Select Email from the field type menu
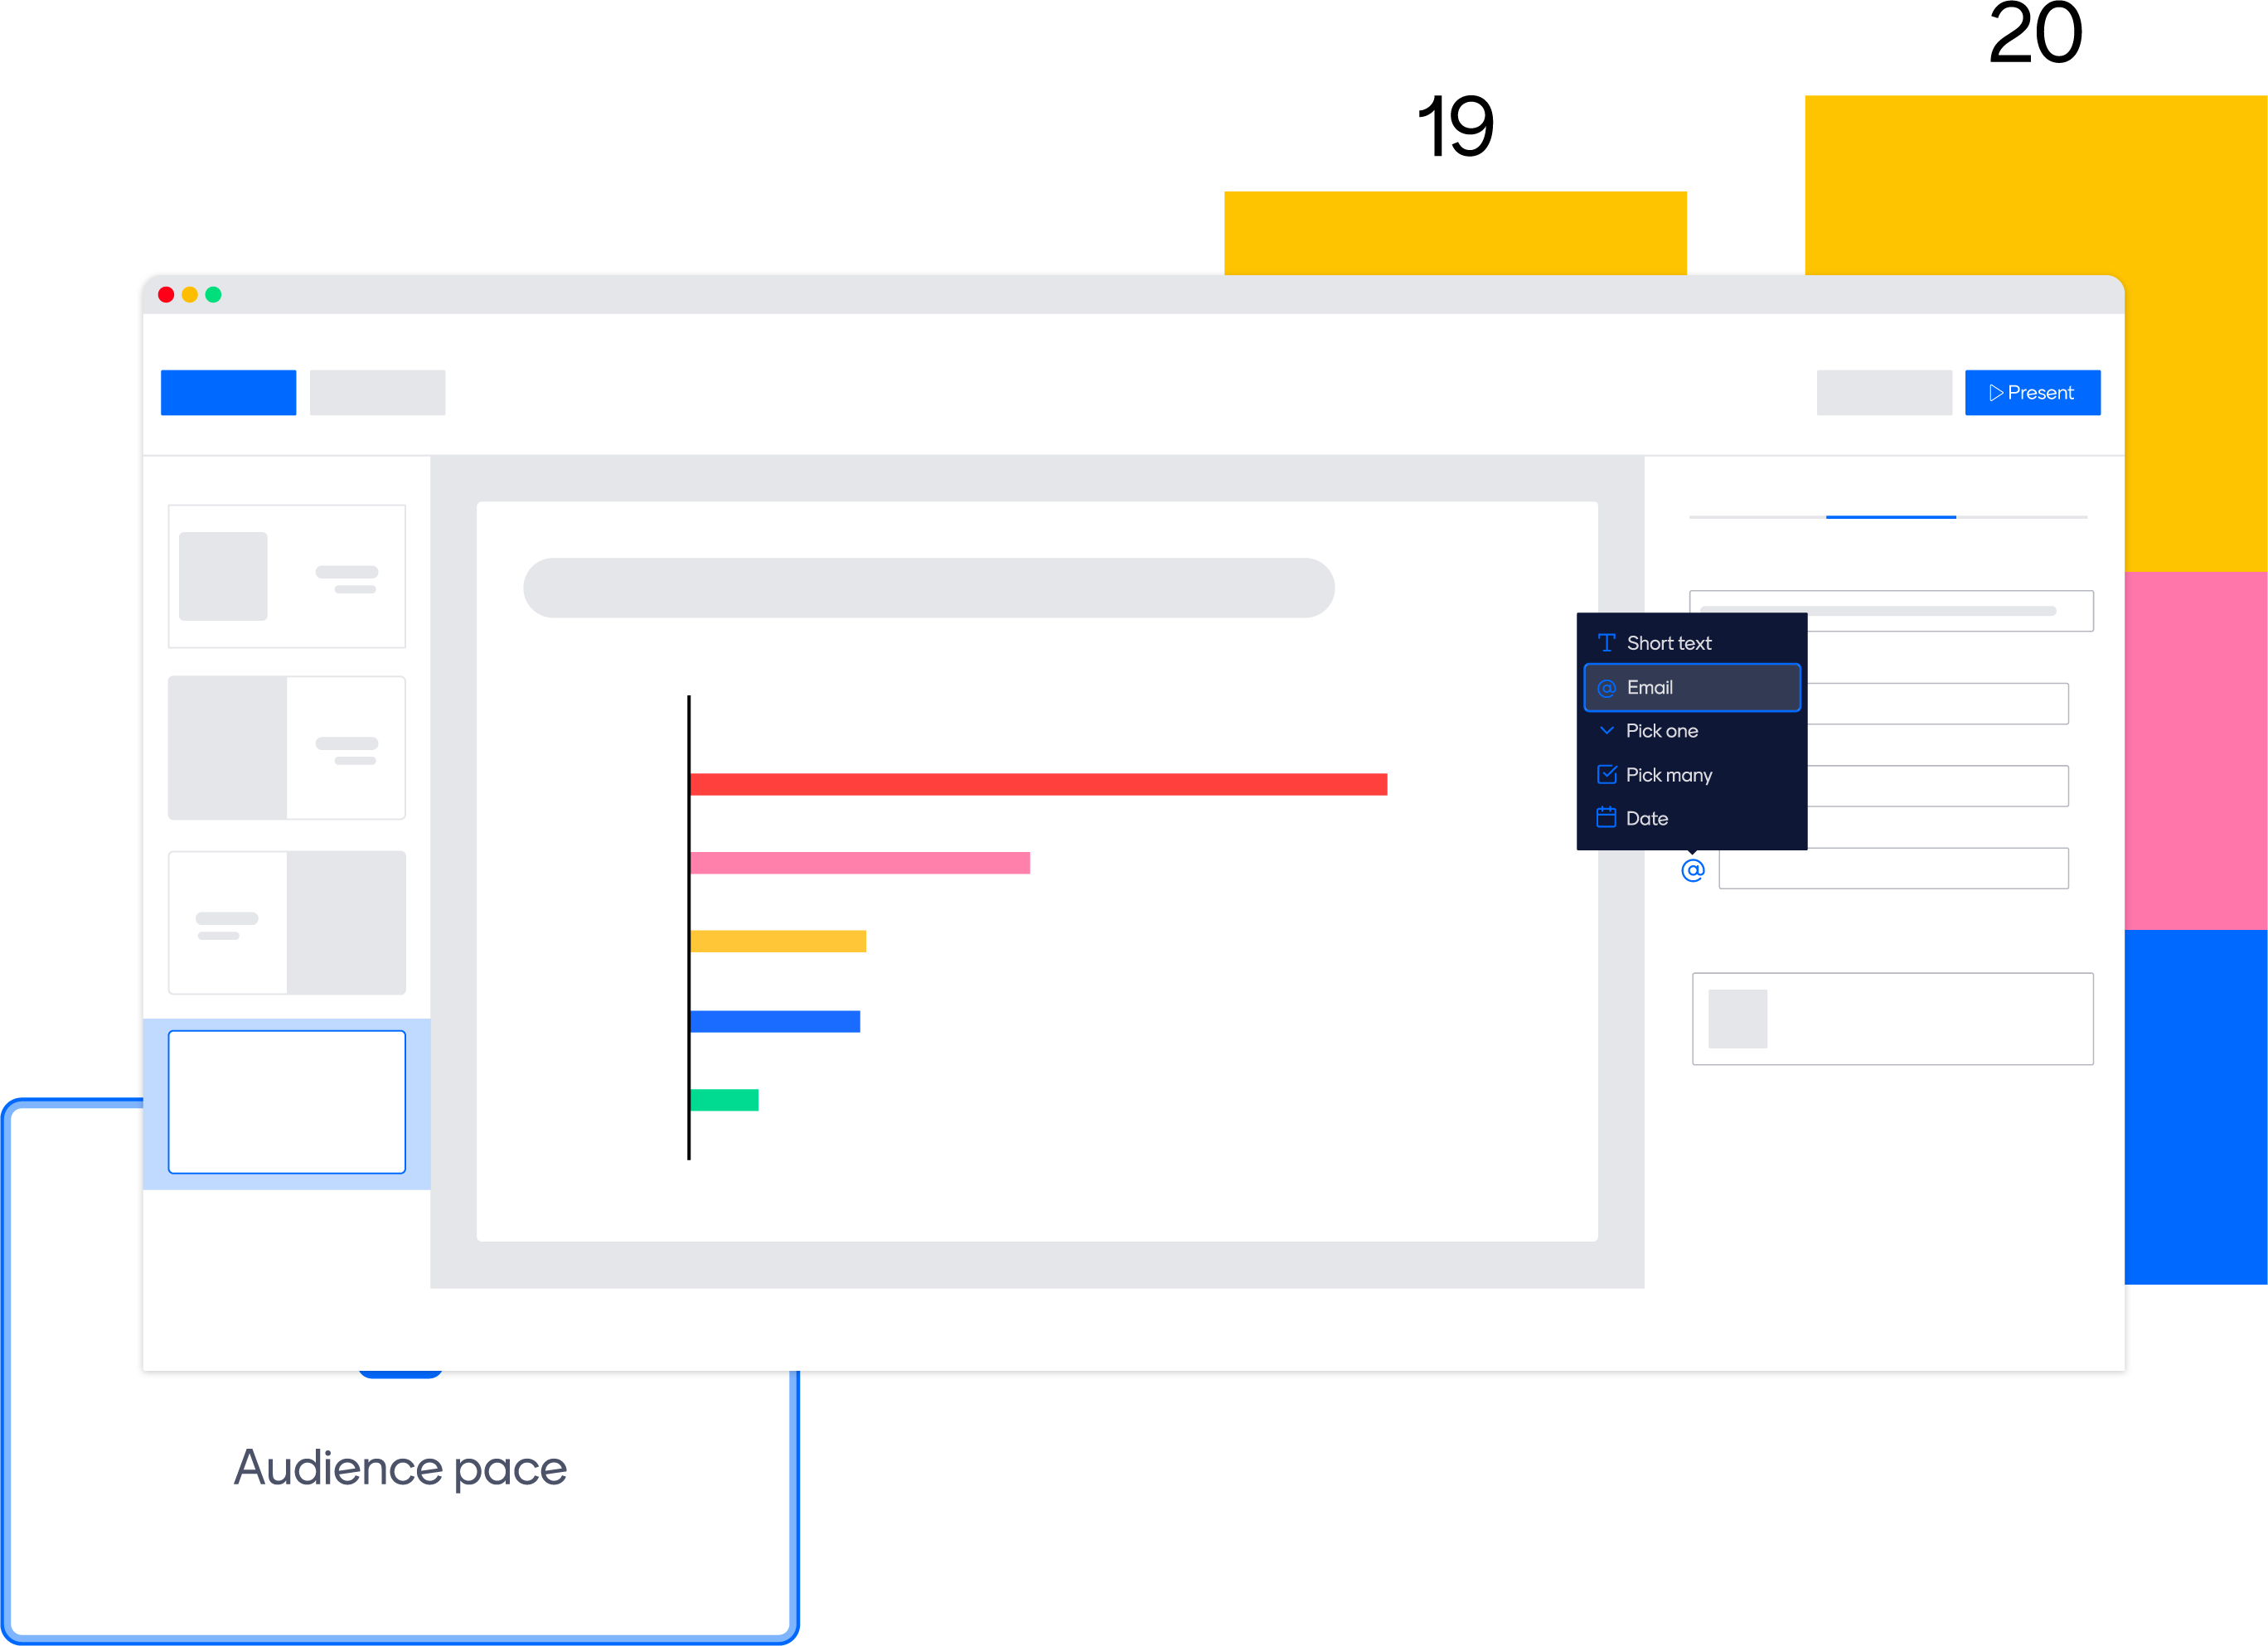Viewport: 2268px width, 1646px height. coord(1690,686)
